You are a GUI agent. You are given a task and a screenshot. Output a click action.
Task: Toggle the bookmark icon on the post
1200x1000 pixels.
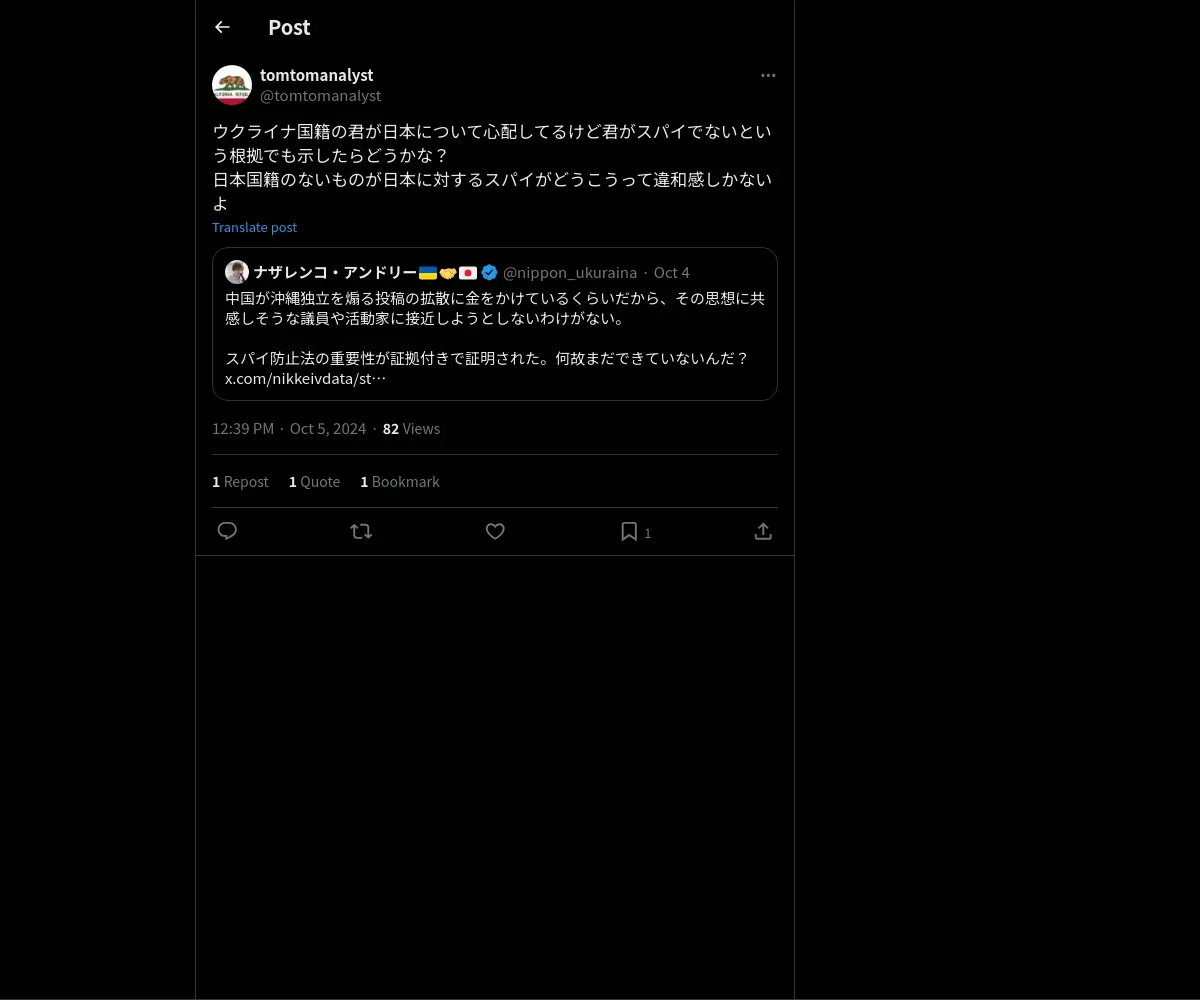coord(629,531)
